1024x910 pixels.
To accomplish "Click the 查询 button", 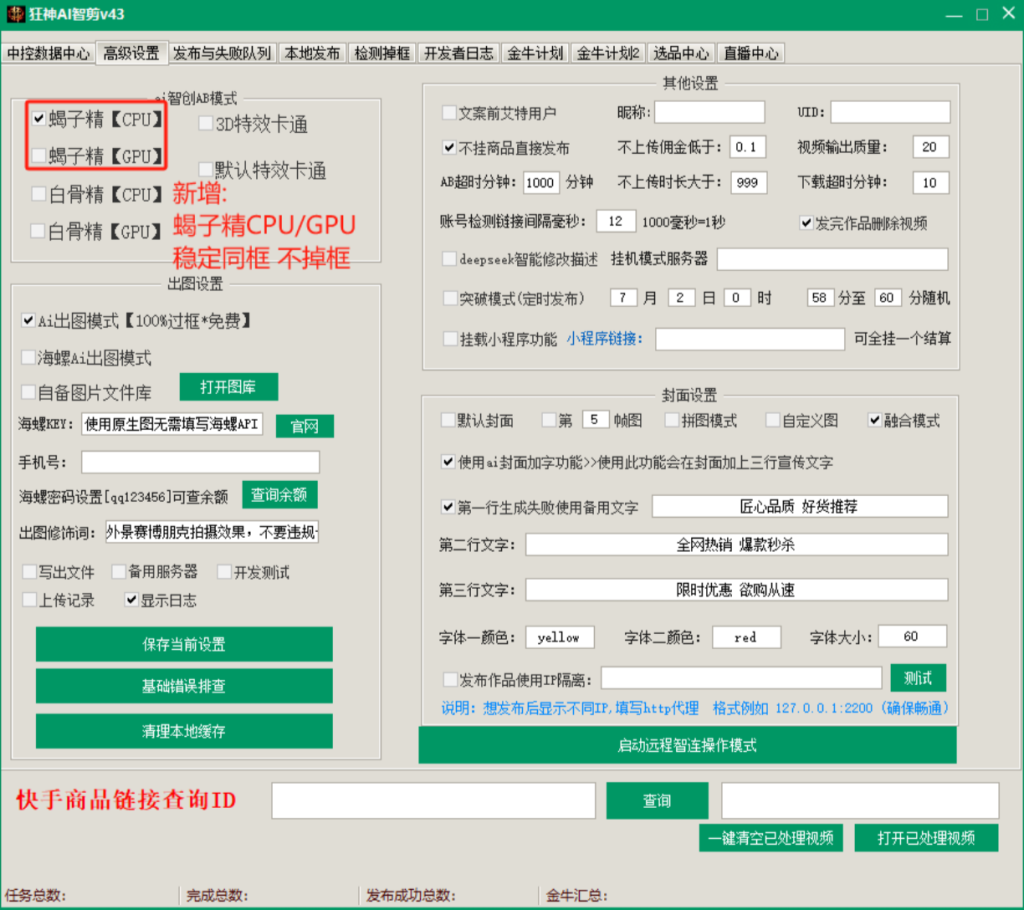I will click(x=657, y=801).
